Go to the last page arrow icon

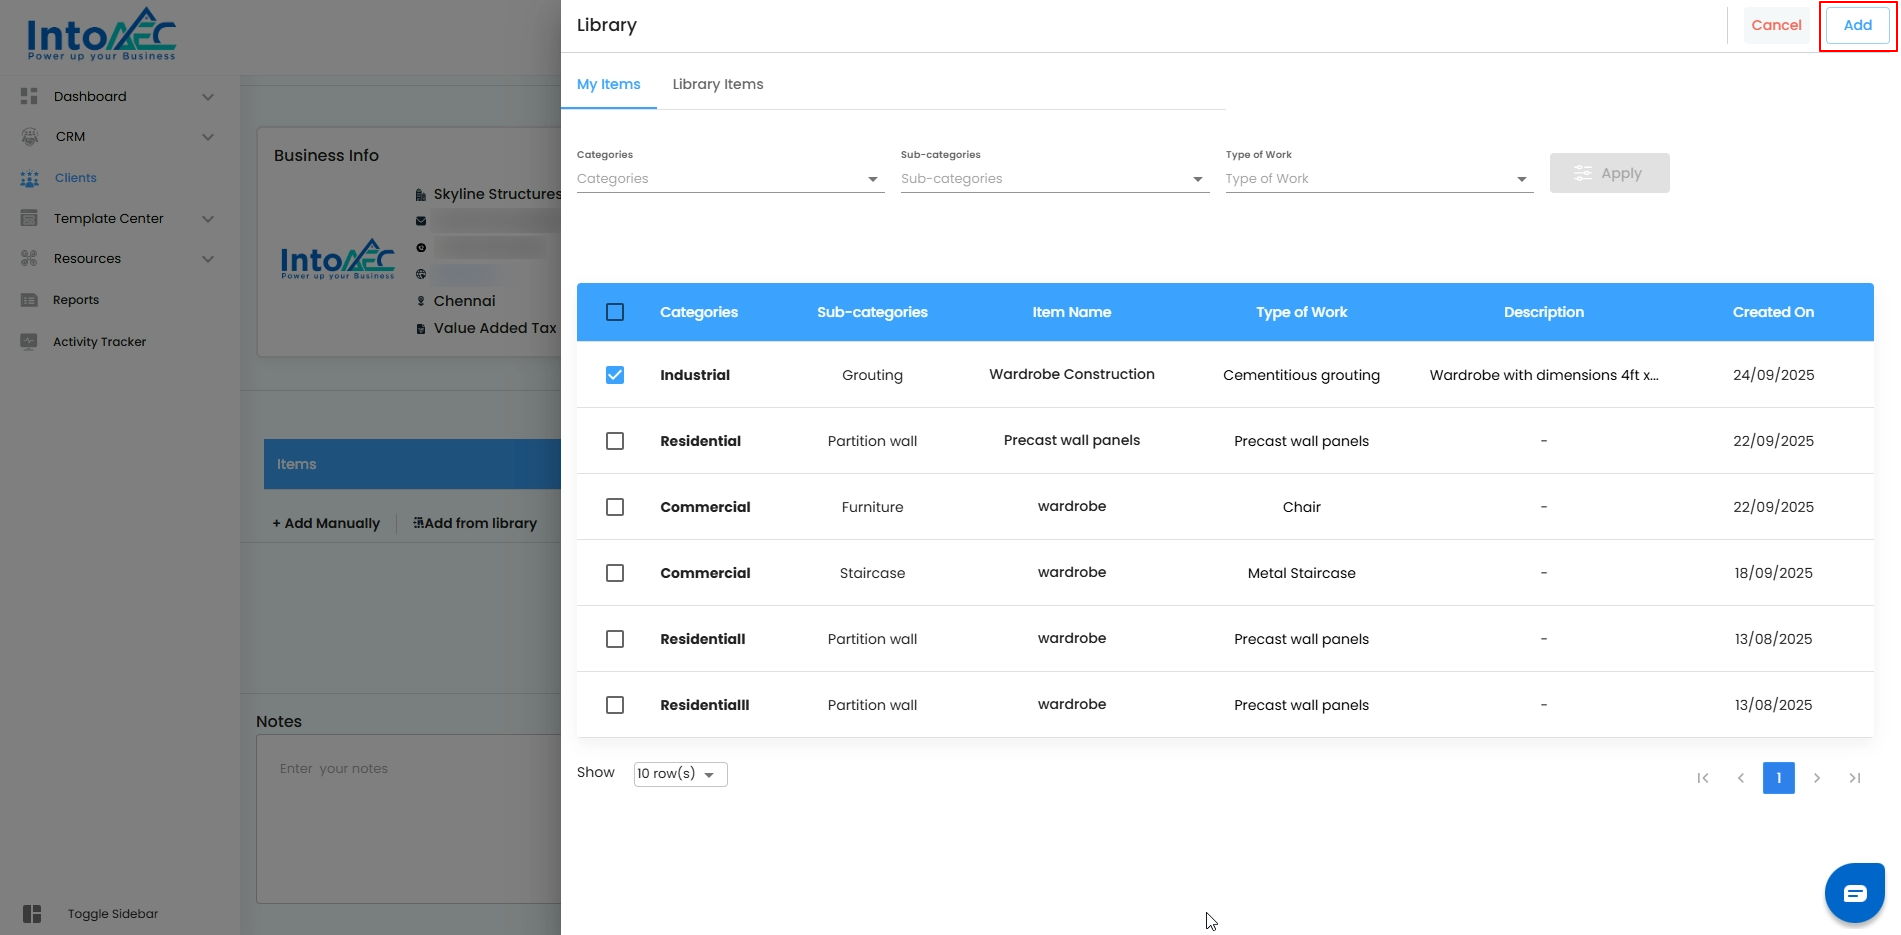(1854, 778)
